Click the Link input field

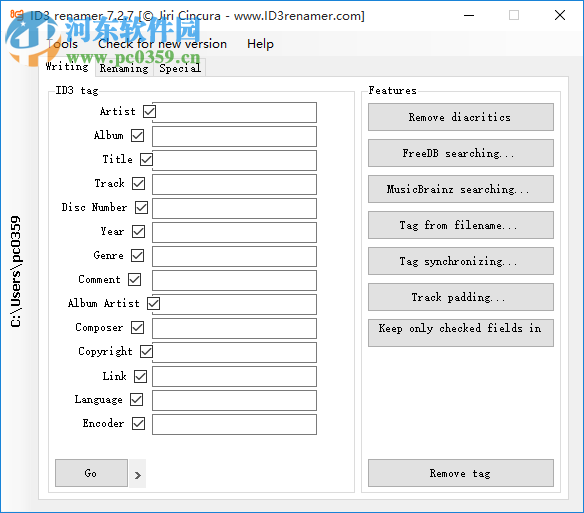[234, 377]
